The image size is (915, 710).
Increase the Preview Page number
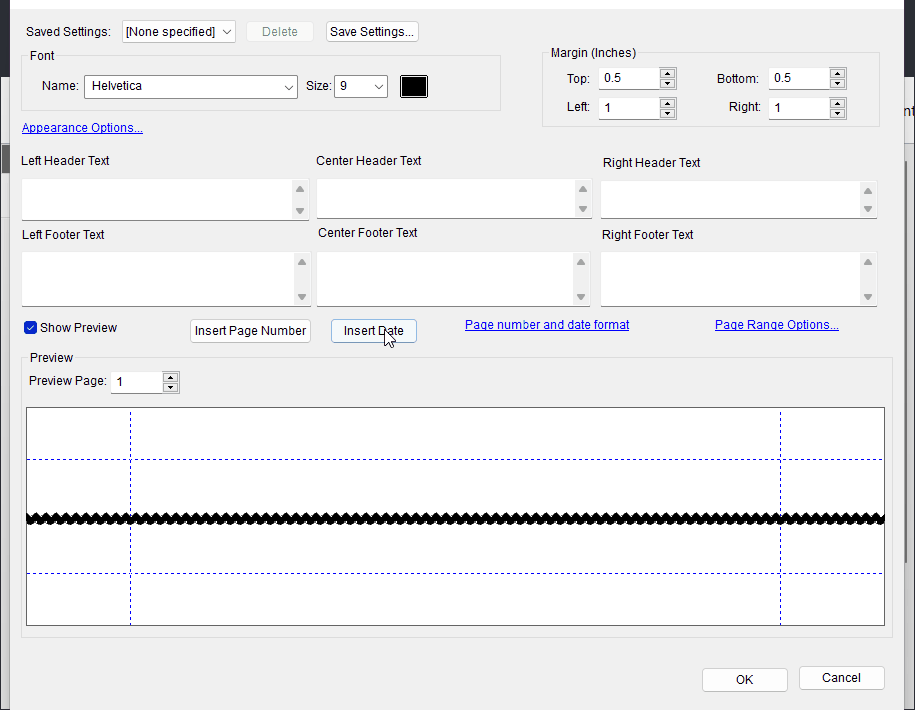pos(170,377)
